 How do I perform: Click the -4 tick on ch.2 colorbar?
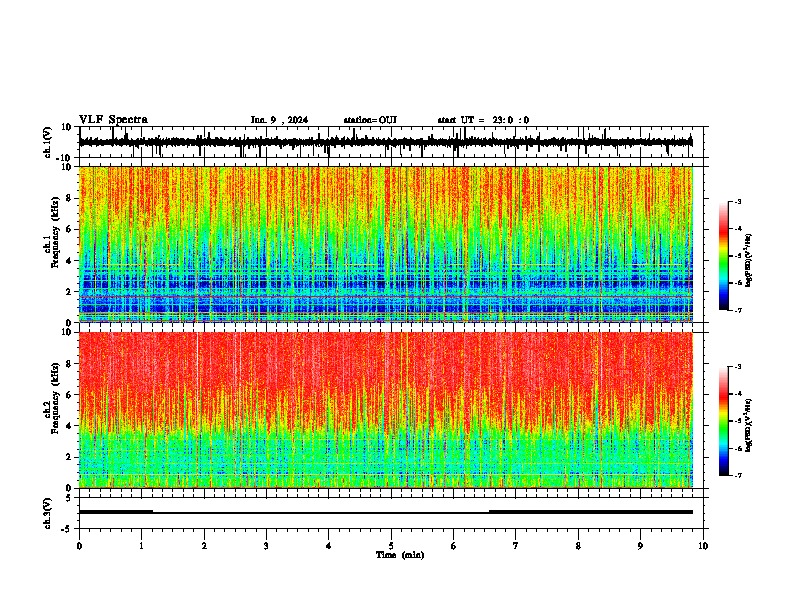738,394
